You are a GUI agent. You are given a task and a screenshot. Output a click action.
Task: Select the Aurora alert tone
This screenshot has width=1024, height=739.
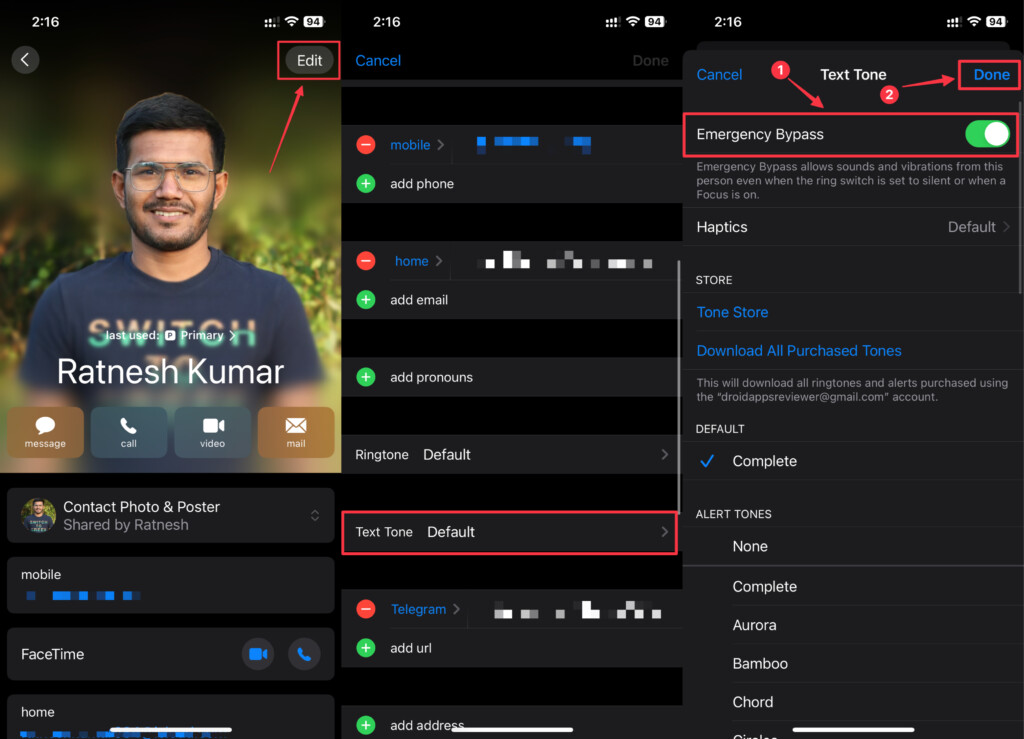pyautogui.click(x=754, y=625)
